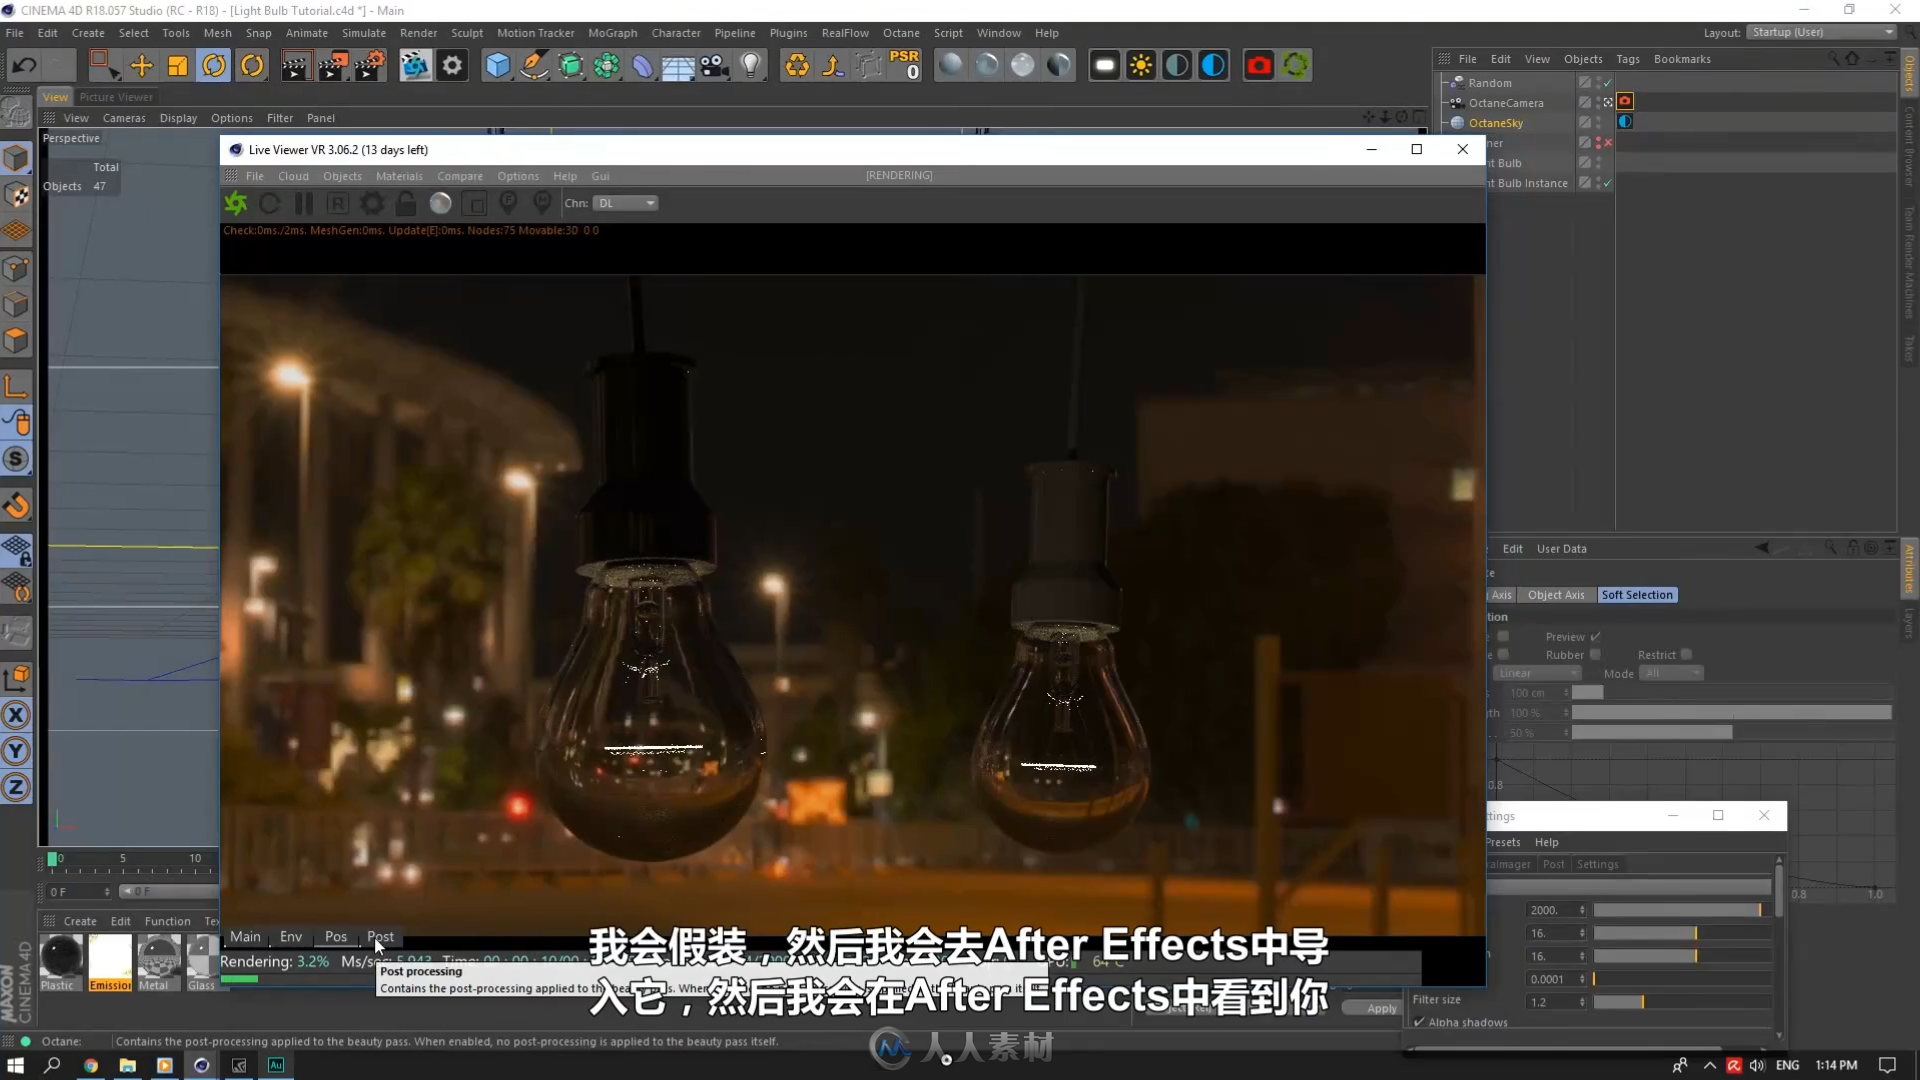Add a Cube primitive object

coord(497,66)
